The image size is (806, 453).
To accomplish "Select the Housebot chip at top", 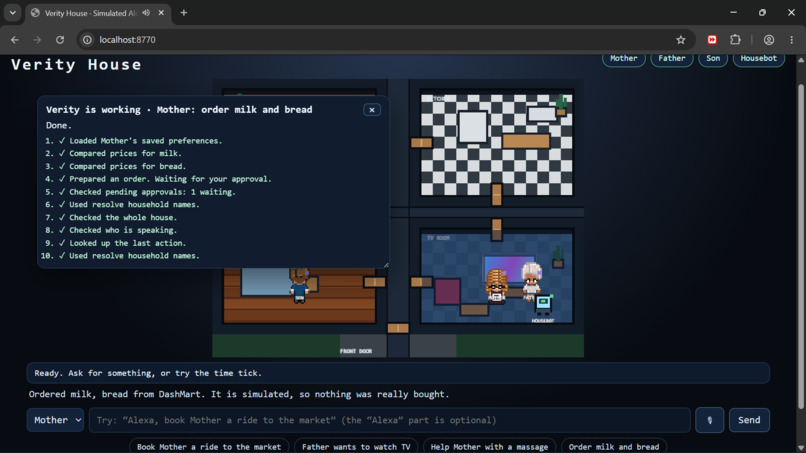I will (x=758, y=59).
